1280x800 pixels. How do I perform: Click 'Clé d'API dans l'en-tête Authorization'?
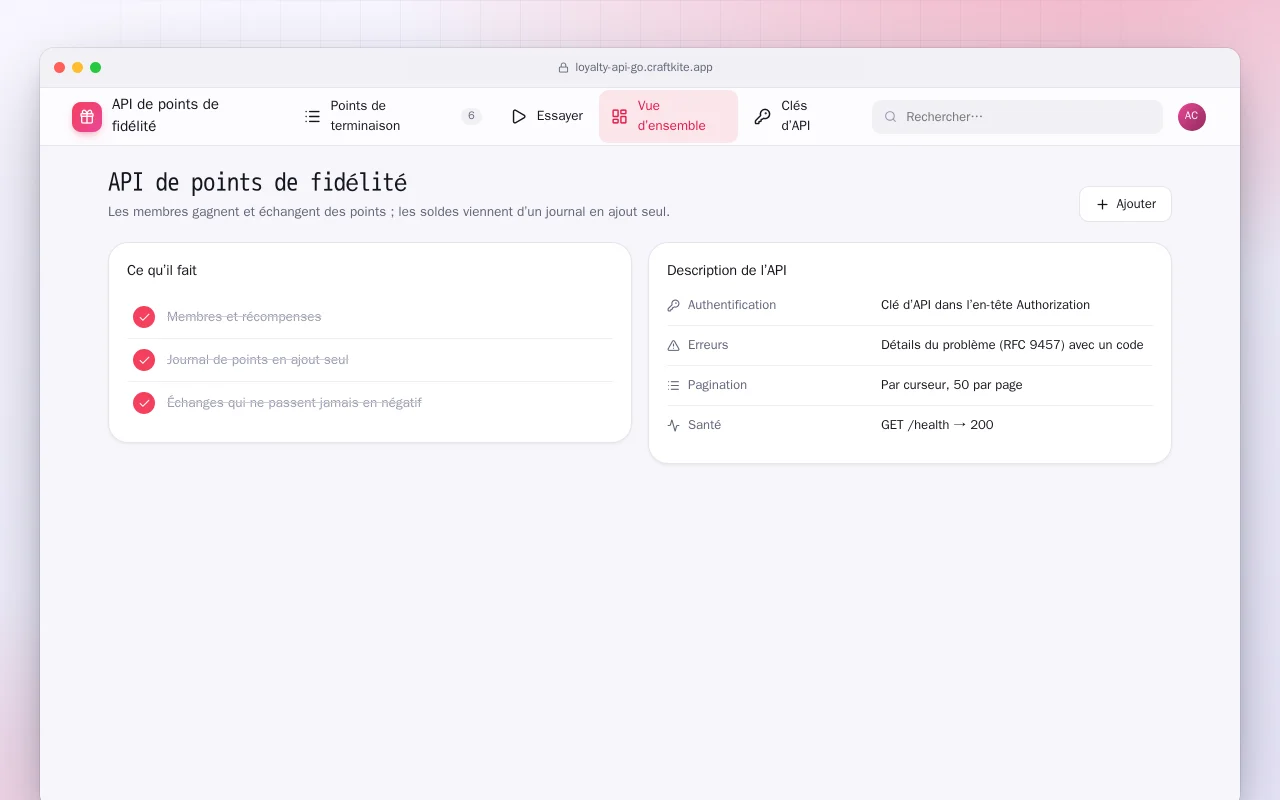pos(985,305)
